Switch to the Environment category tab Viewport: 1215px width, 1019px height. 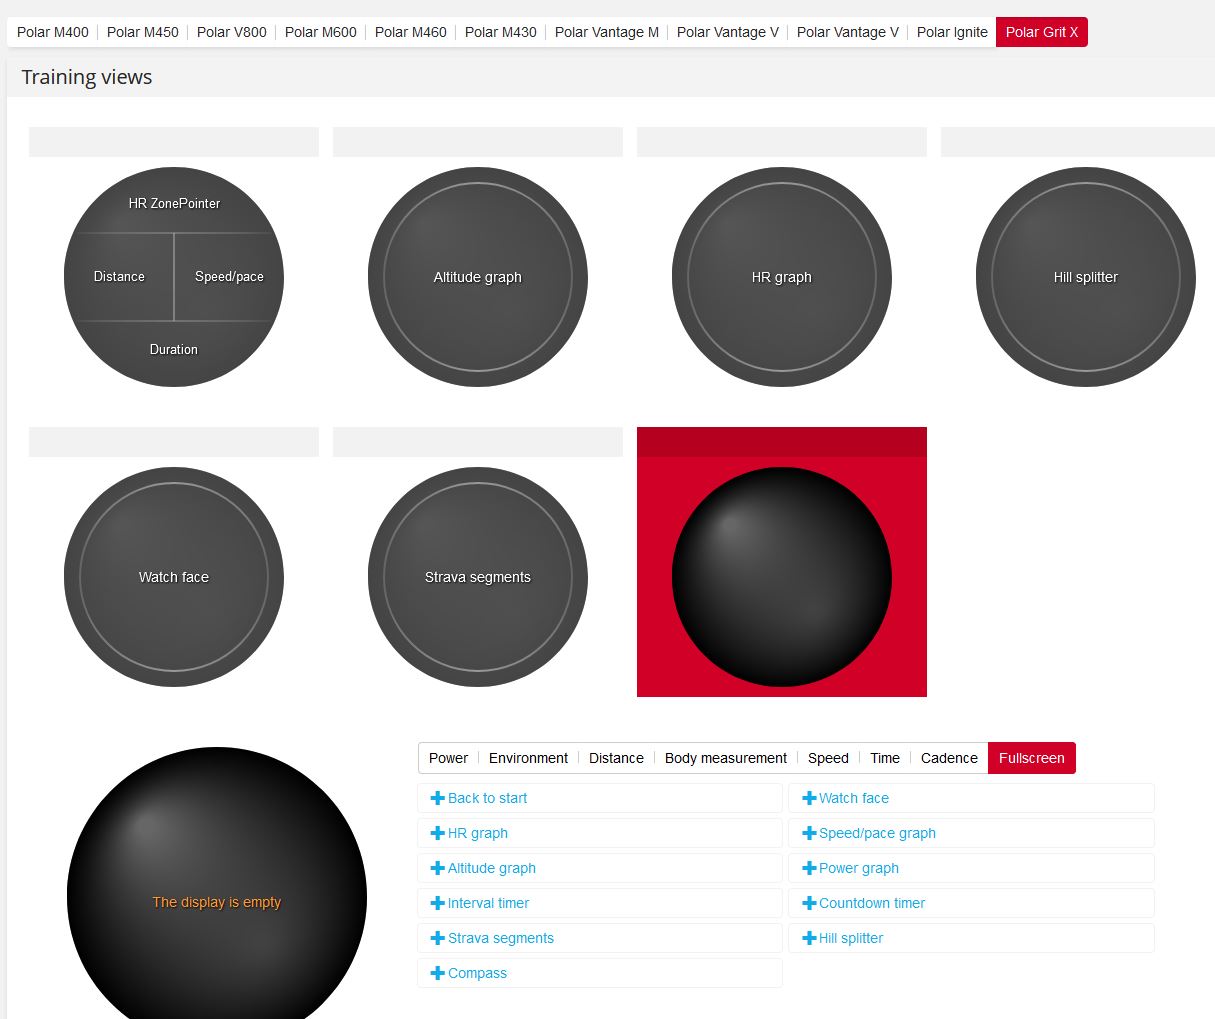pyautogui.click(x=528, y=758)
